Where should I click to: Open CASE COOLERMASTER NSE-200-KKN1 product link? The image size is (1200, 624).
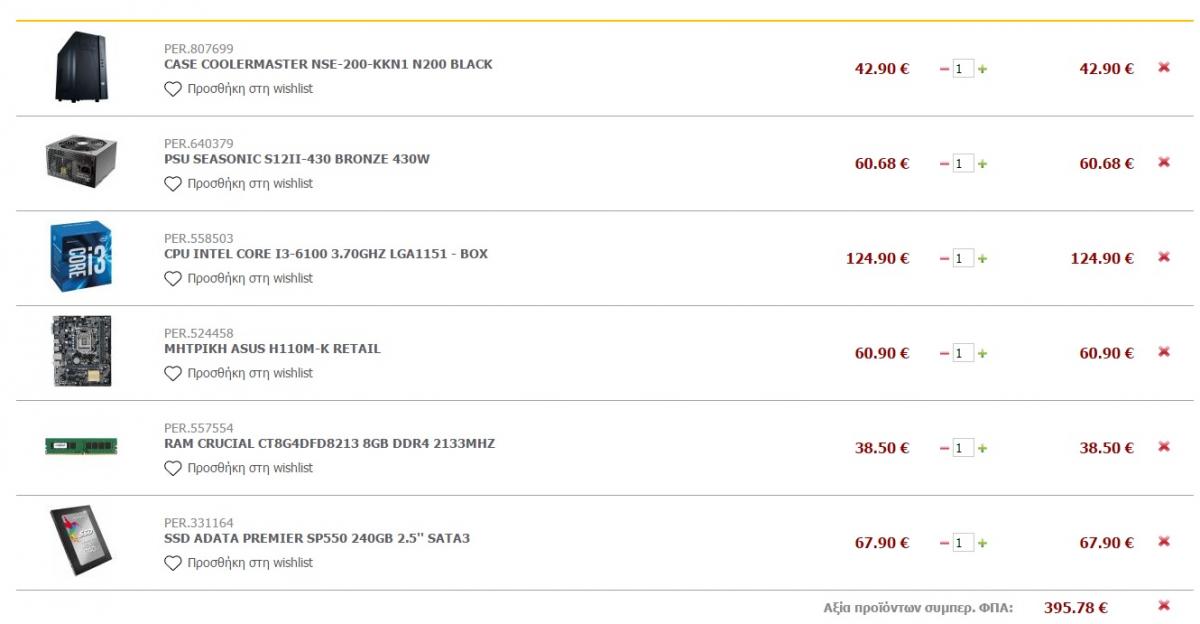click(328, 64)
